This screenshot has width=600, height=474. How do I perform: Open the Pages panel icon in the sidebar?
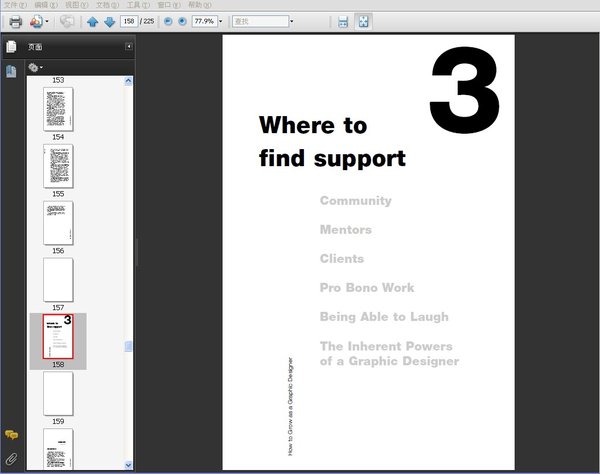[11, 47]
